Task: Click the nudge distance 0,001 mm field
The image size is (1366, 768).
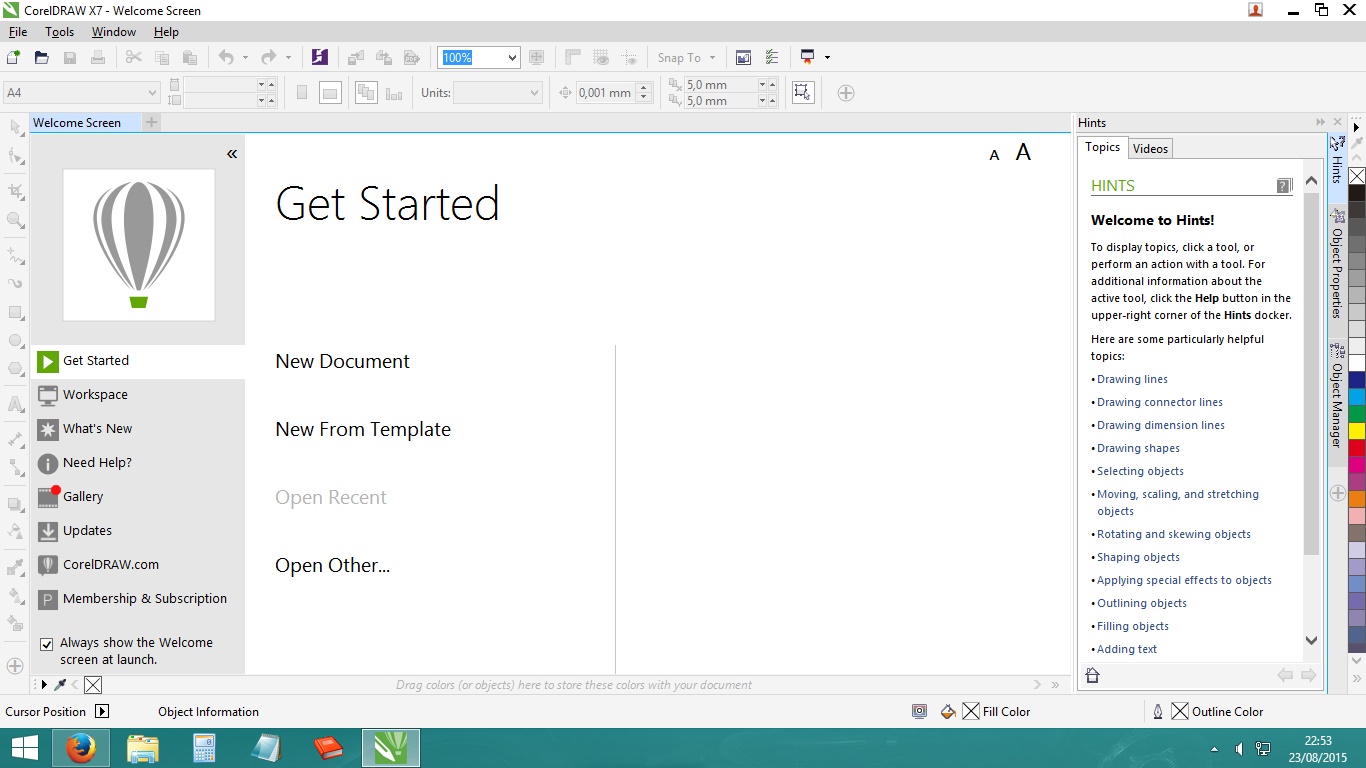Action: pyautogui.click(x=605, y=93)
